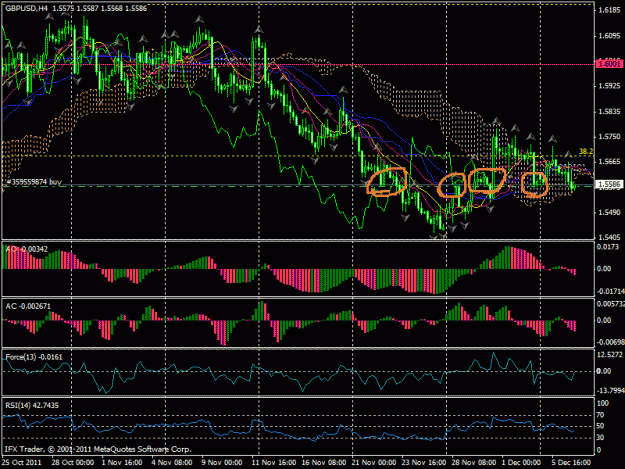Click the RSI scale level 70
The image size is (625, 469).
pyautogui.click(x=600, y=415)
